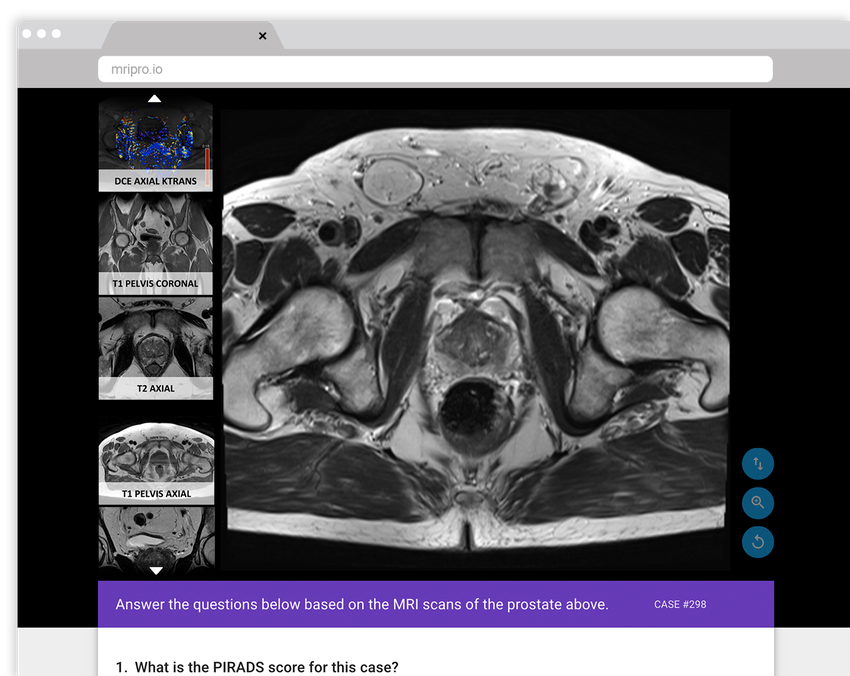View the T2 AXIAL scan series

coord(155,345)
